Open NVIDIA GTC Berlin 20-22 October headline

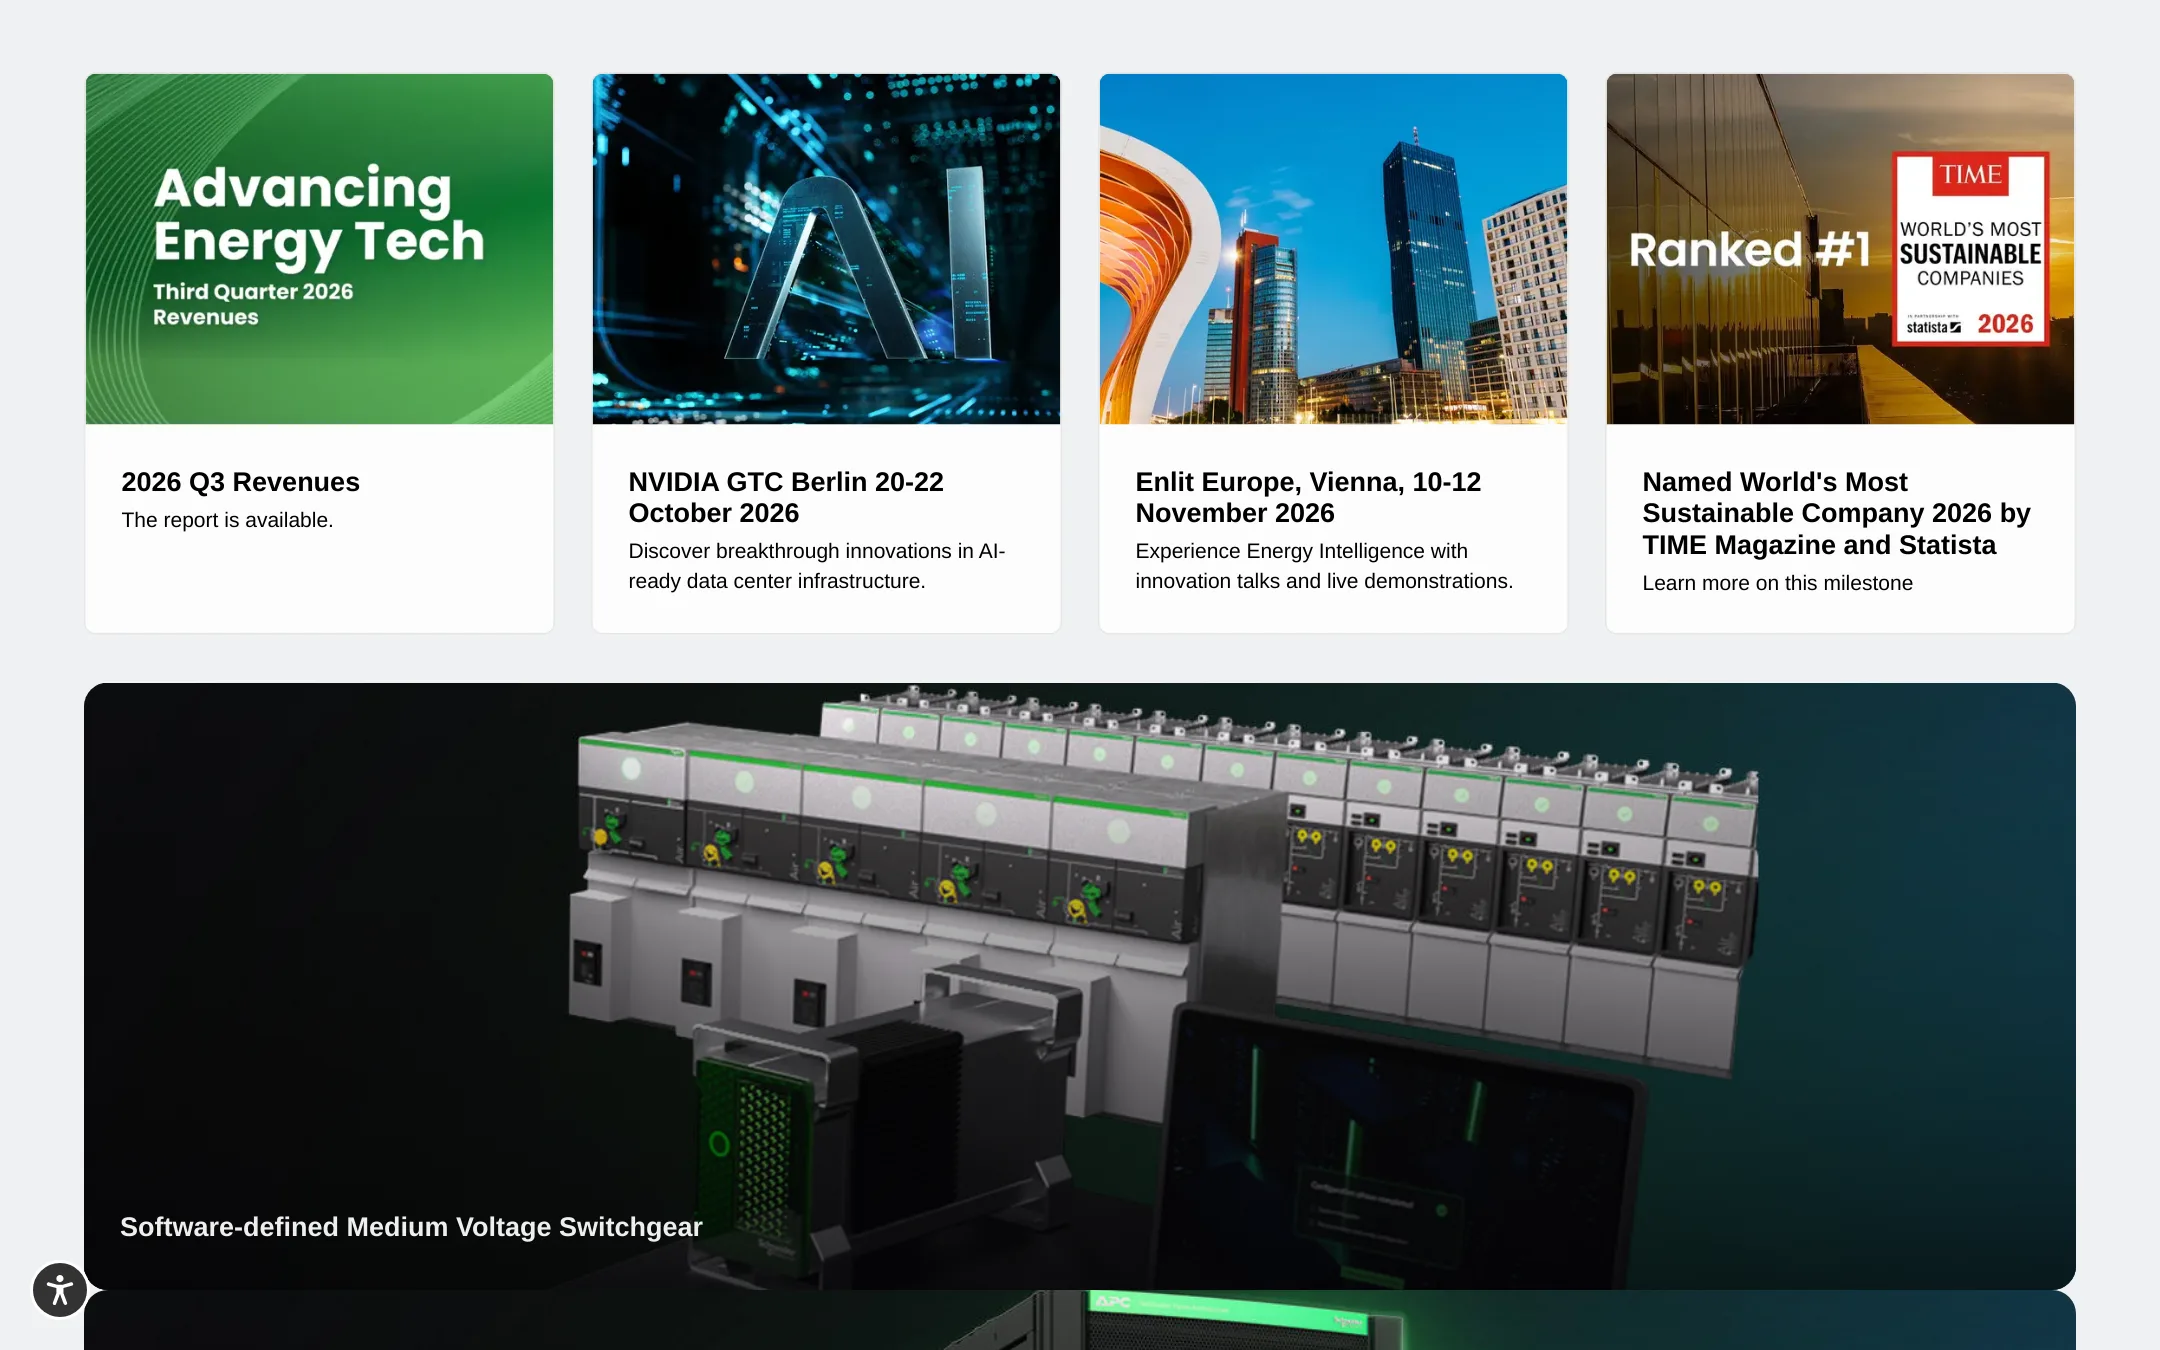[786, 497]
